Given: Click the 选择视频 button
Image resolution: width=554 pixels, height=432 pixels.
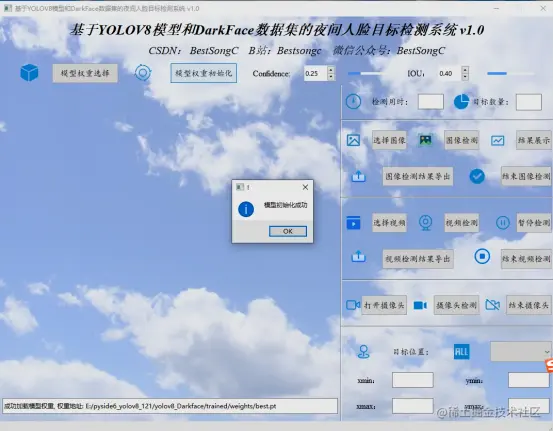Looking at the screenshot, I should click(x=389, y=223).
